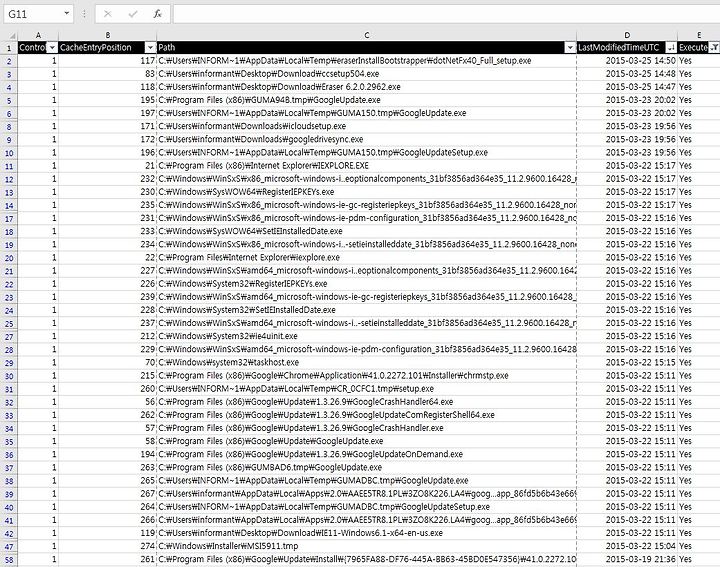Open the LastModifiedTimeUTC sort filter dropdown
The image size is (720, 567).
click(x=671, y=47)
